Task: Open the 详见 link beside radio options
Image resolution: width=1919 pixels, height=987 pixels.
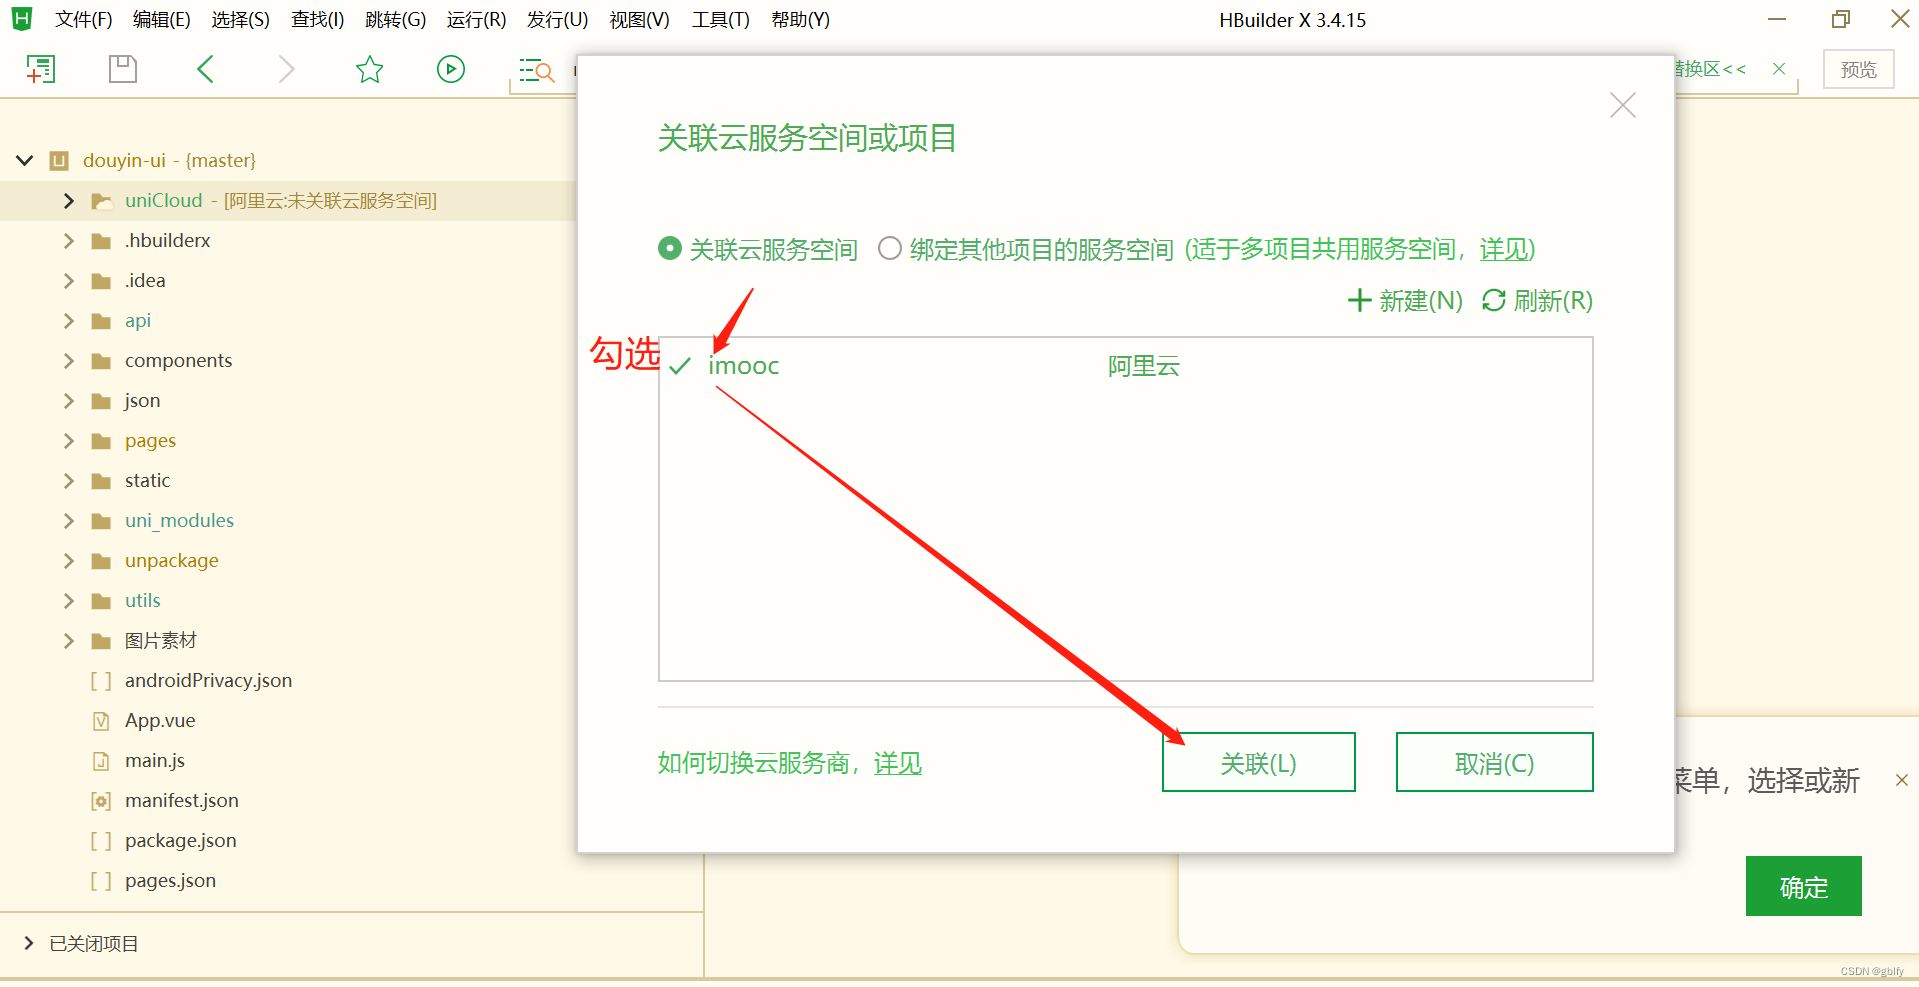Action: click(x=1505, y=249)
